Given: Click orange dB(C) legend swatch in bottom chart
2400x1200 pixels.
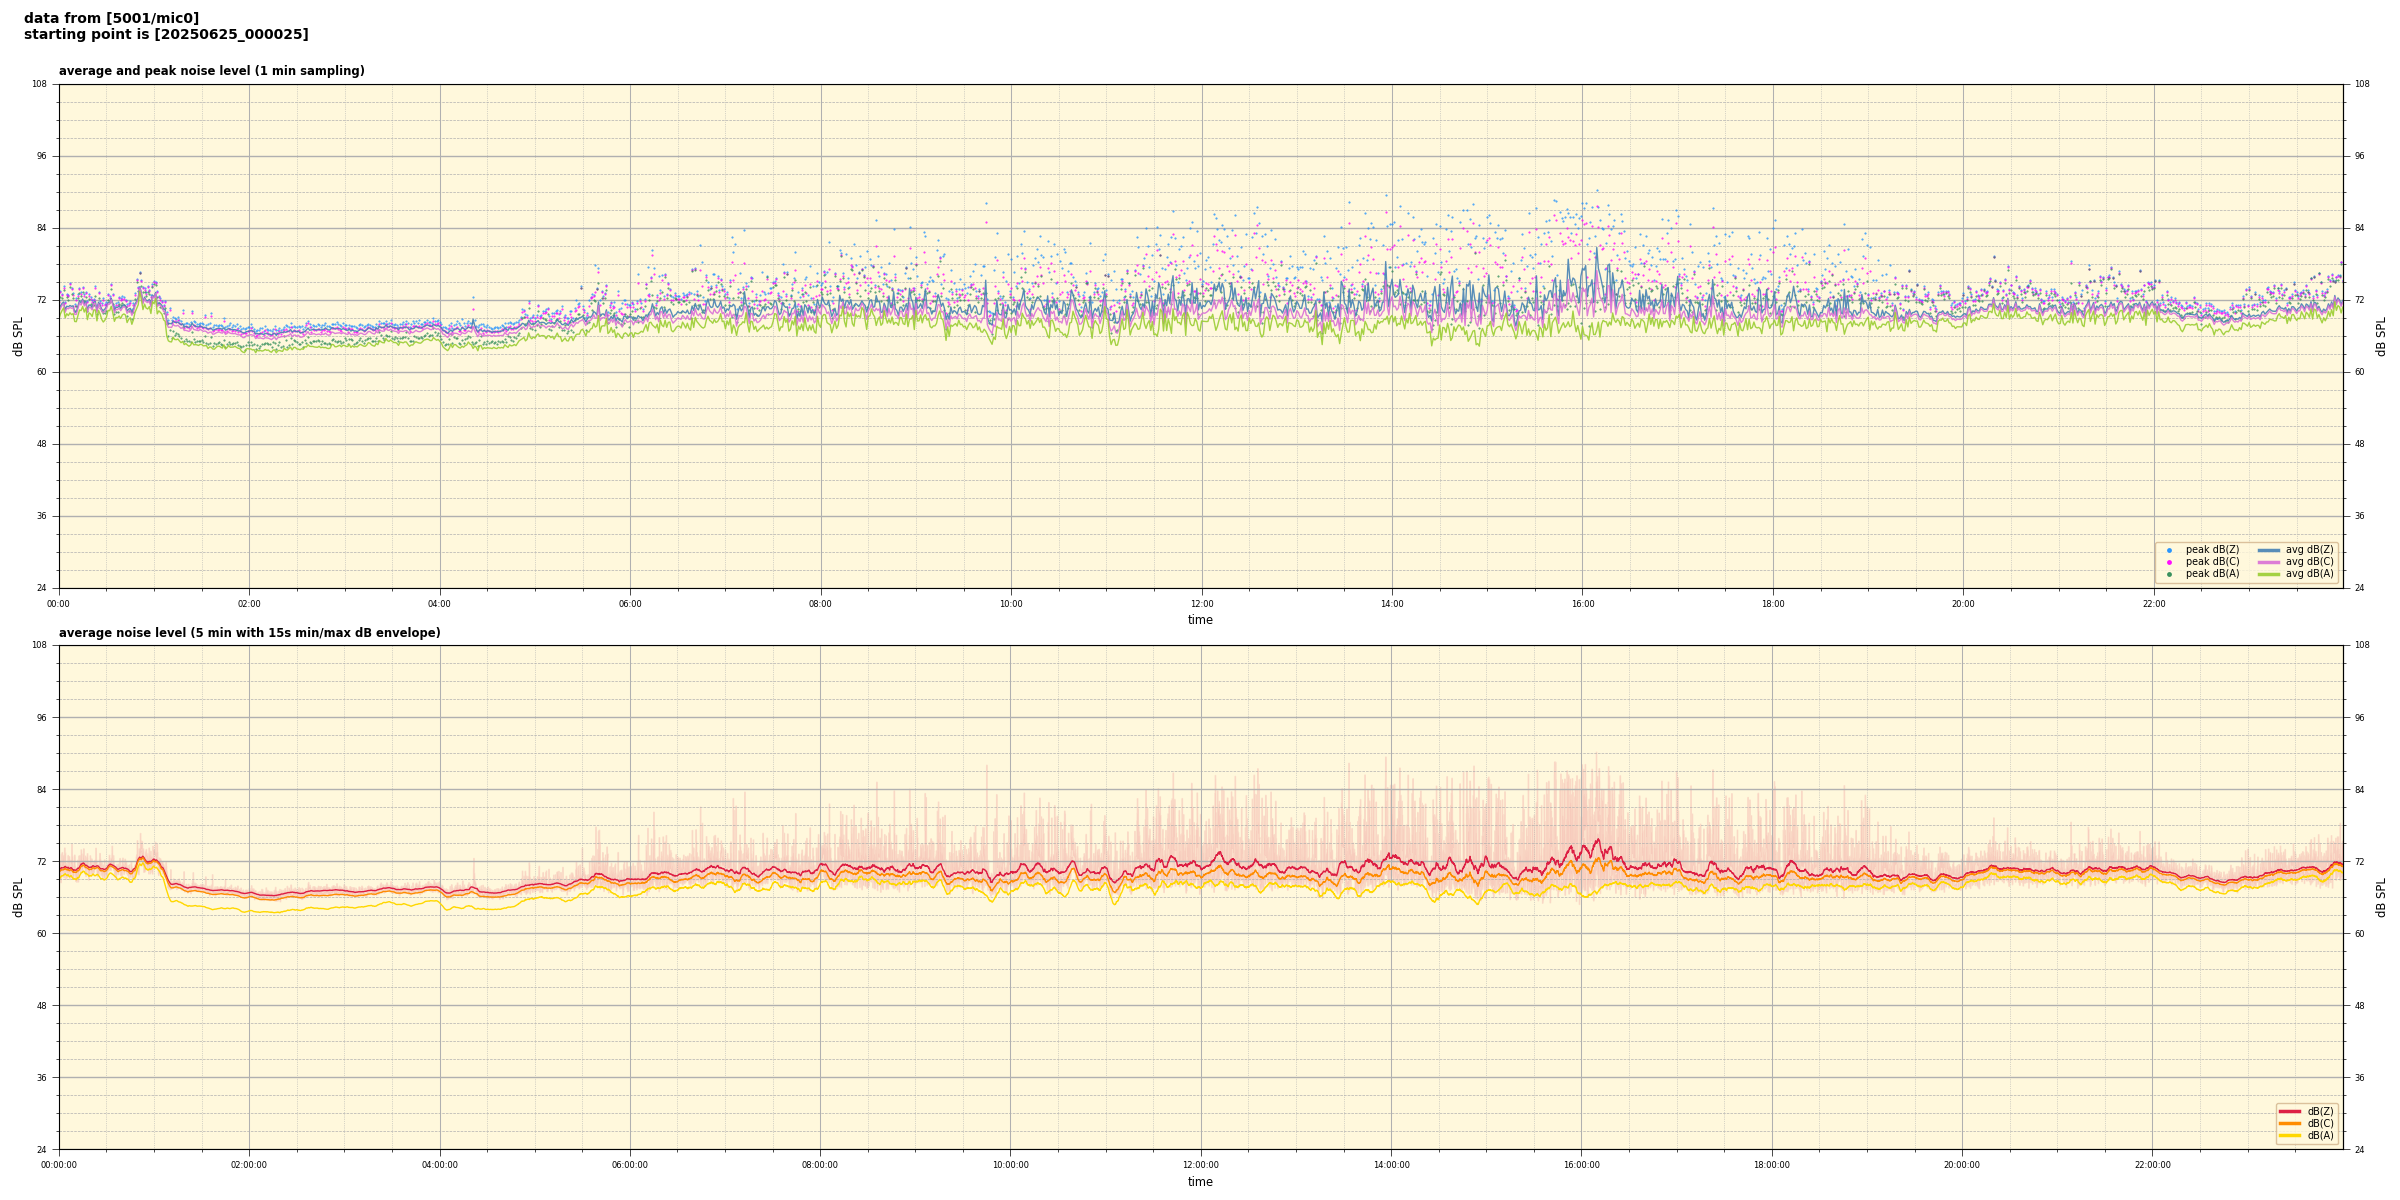Looking at the screenshot, I should 2289,1123.
